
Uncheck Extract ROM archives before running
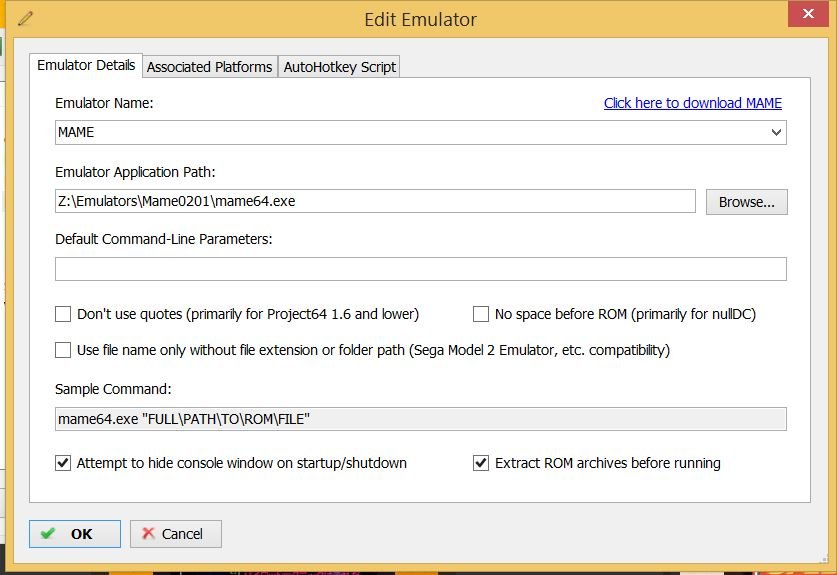(481, 463)
